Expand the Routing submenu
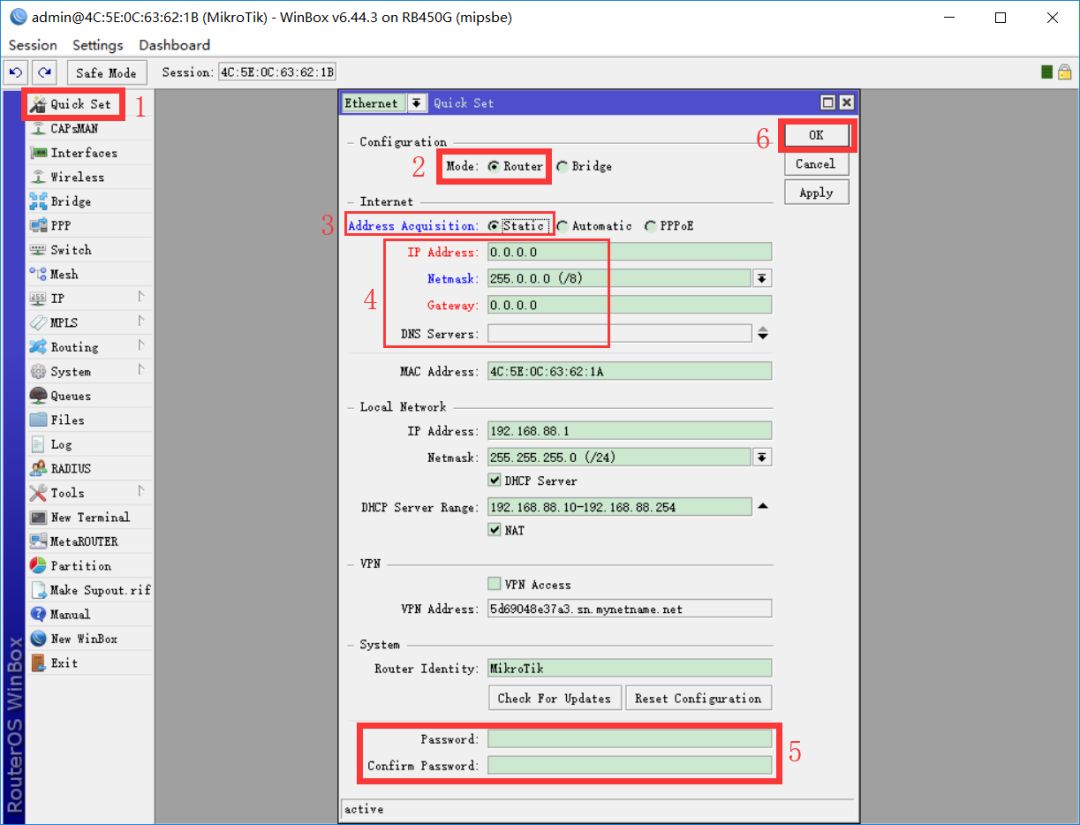 point(141,345)
